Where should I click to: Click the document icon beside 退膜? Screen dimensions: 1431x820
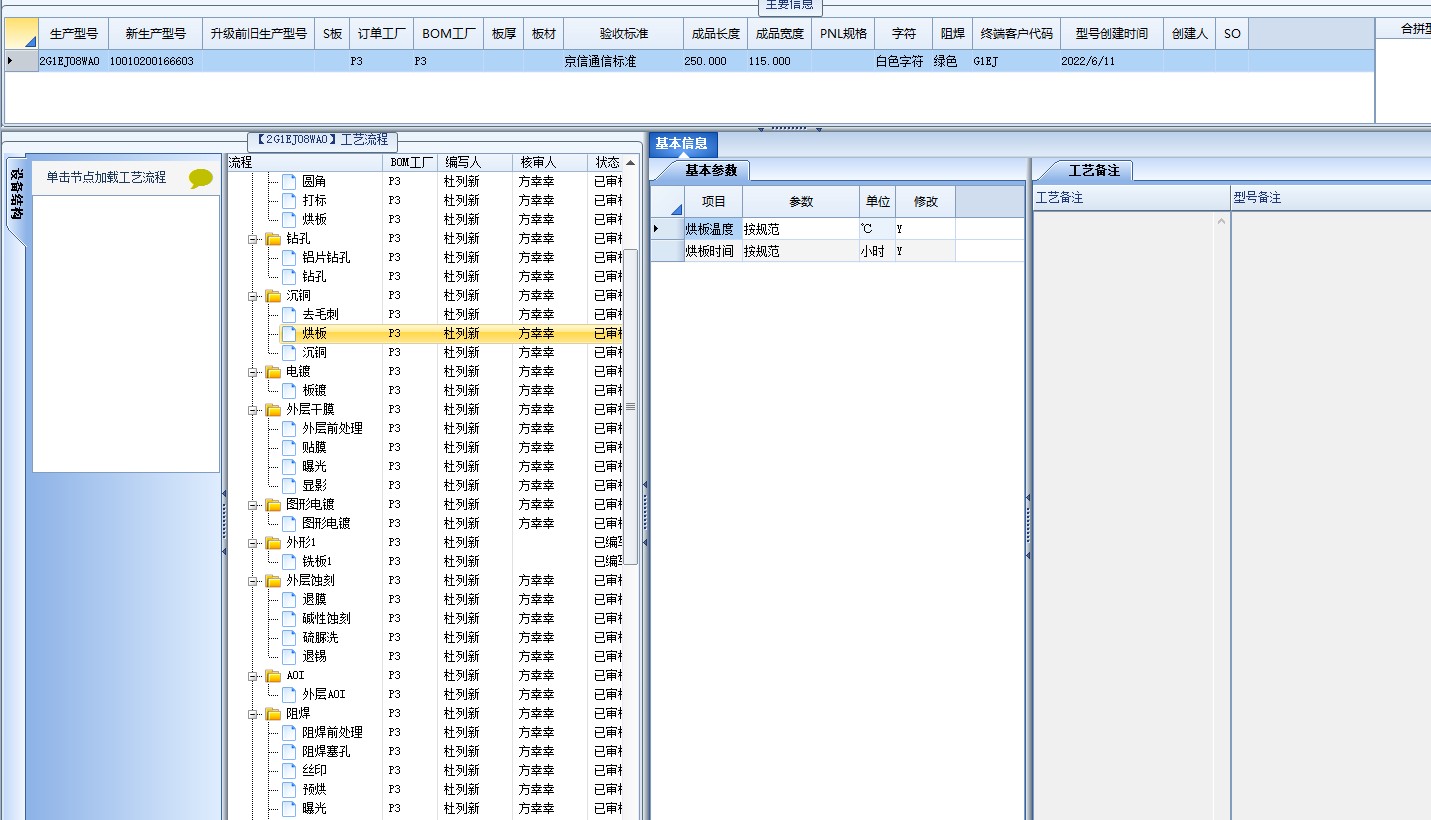[289, 600]
